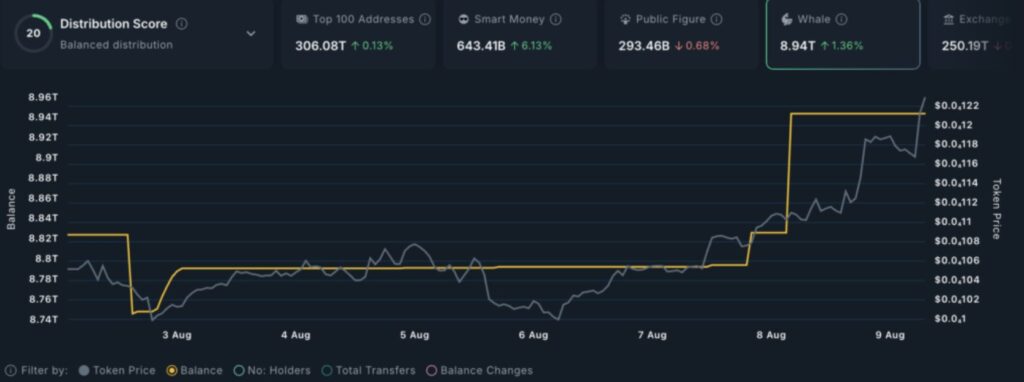Click the 0.68% Public Figure change
Screen dimensions: 1024x382
coord(697,46)
